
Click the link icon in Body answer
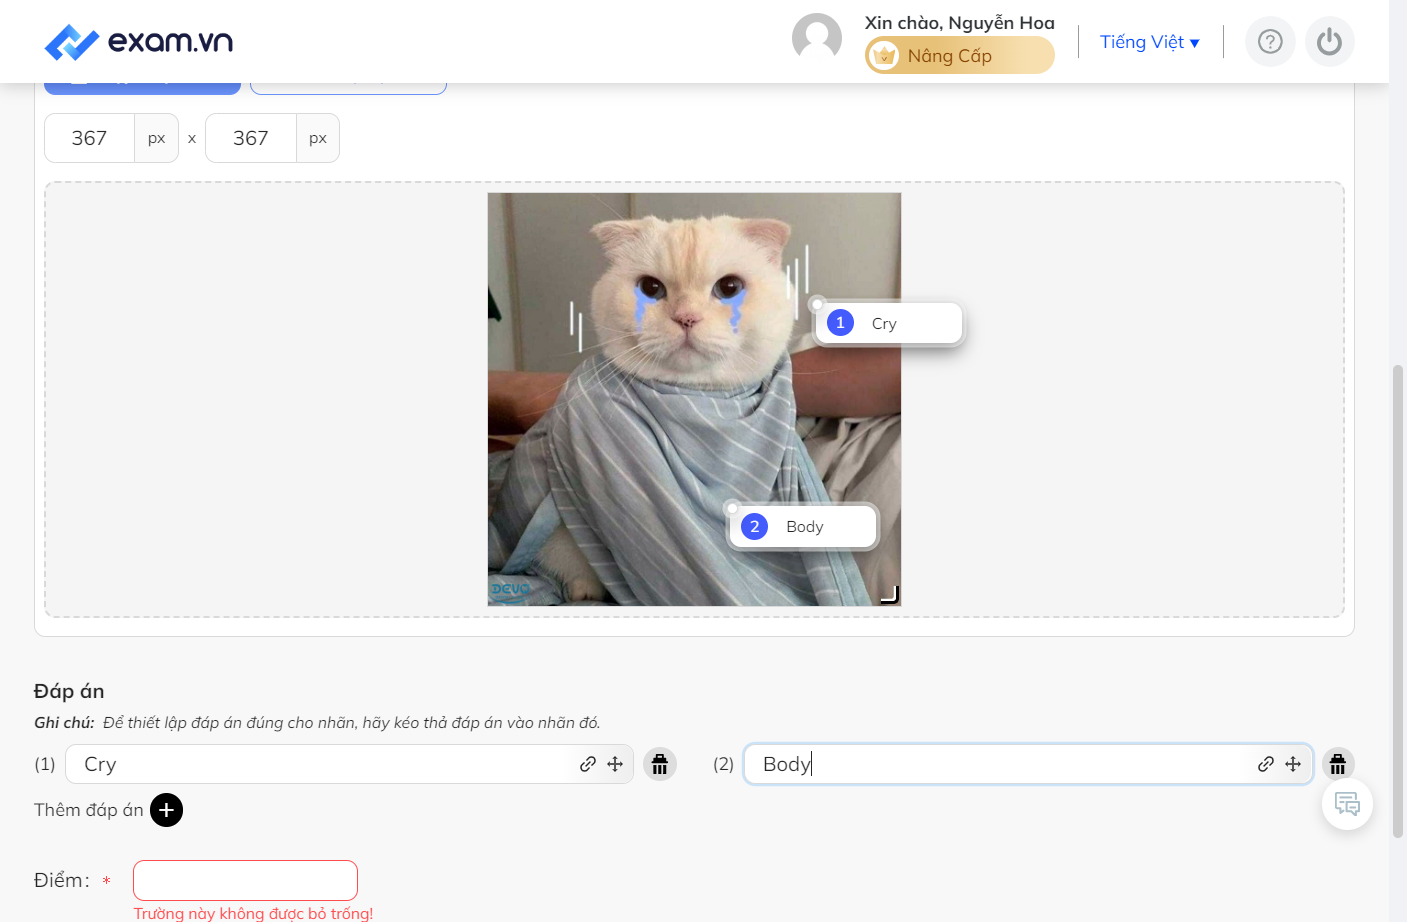pyautogui.click(x=1266, y=764)
